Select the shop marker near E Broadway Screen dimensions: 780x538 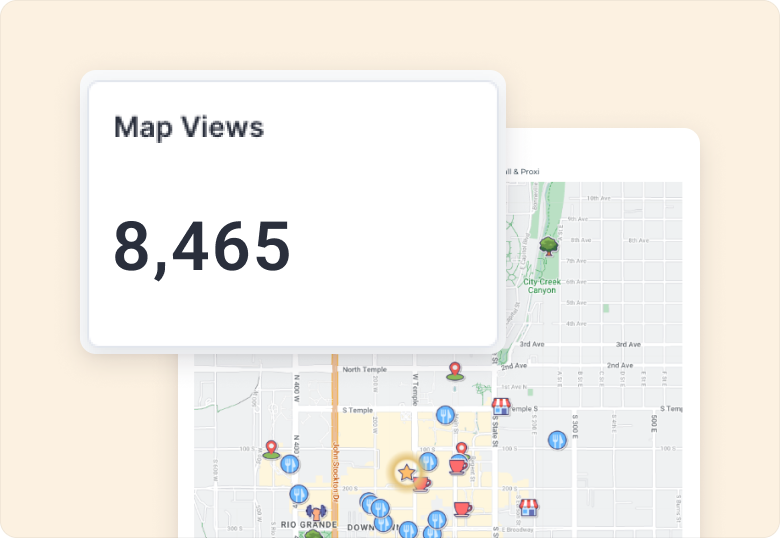pyautogui.click(x=528, y=507)
